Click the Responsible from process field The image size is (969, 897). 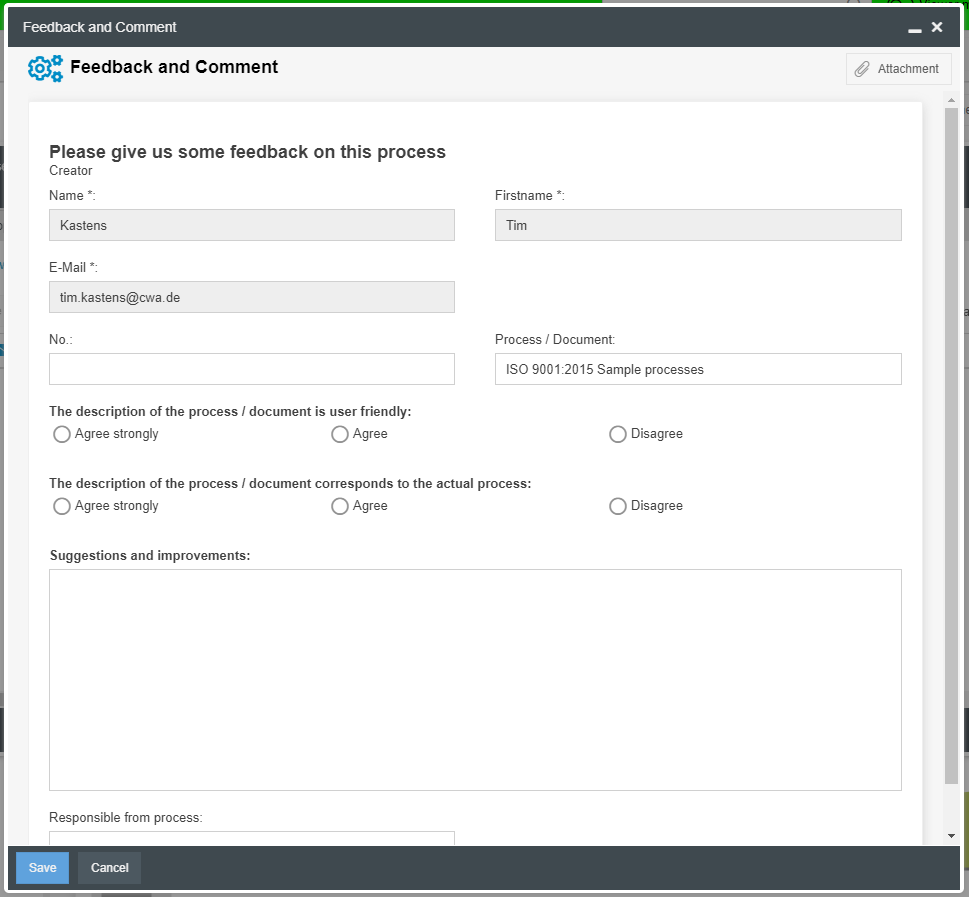(252, 838)
